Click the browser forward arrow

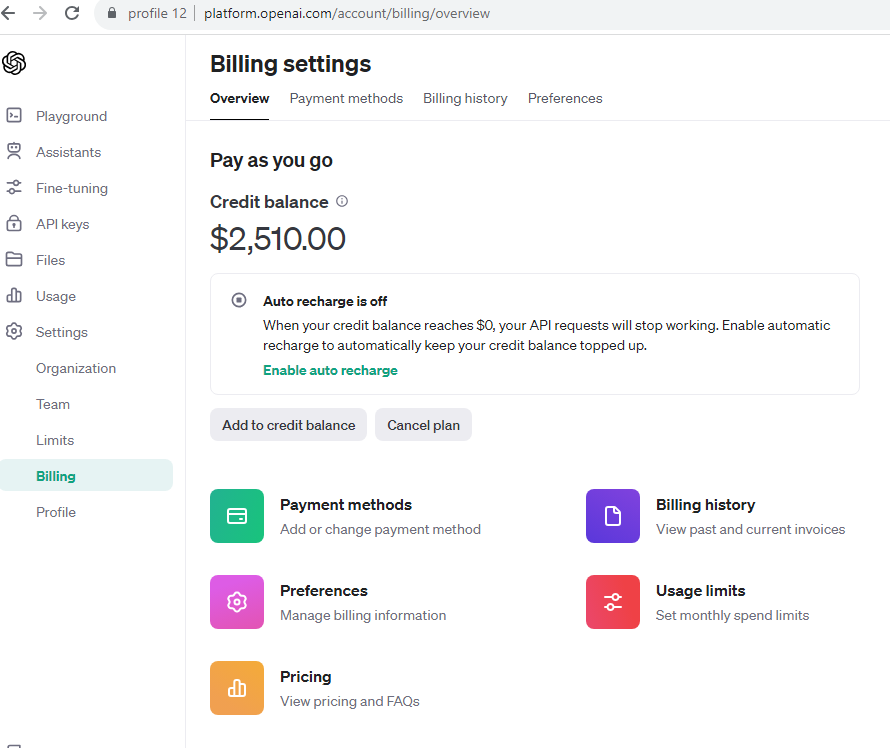click(40, 13)
